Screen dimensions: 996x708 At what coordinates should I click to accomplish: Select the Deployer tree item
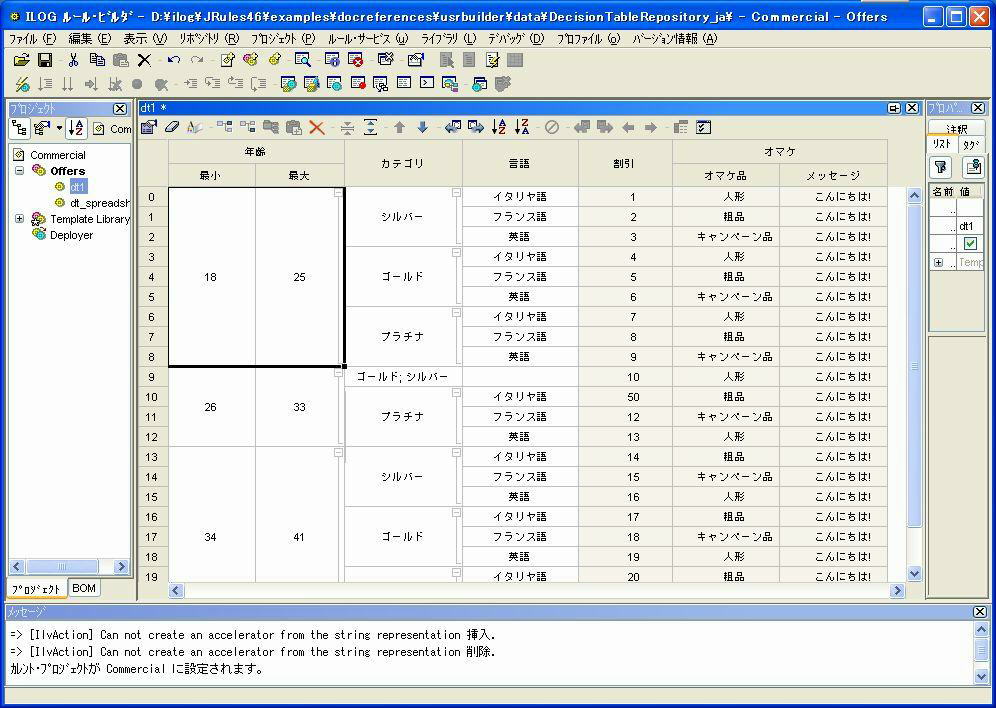[71, 235]
